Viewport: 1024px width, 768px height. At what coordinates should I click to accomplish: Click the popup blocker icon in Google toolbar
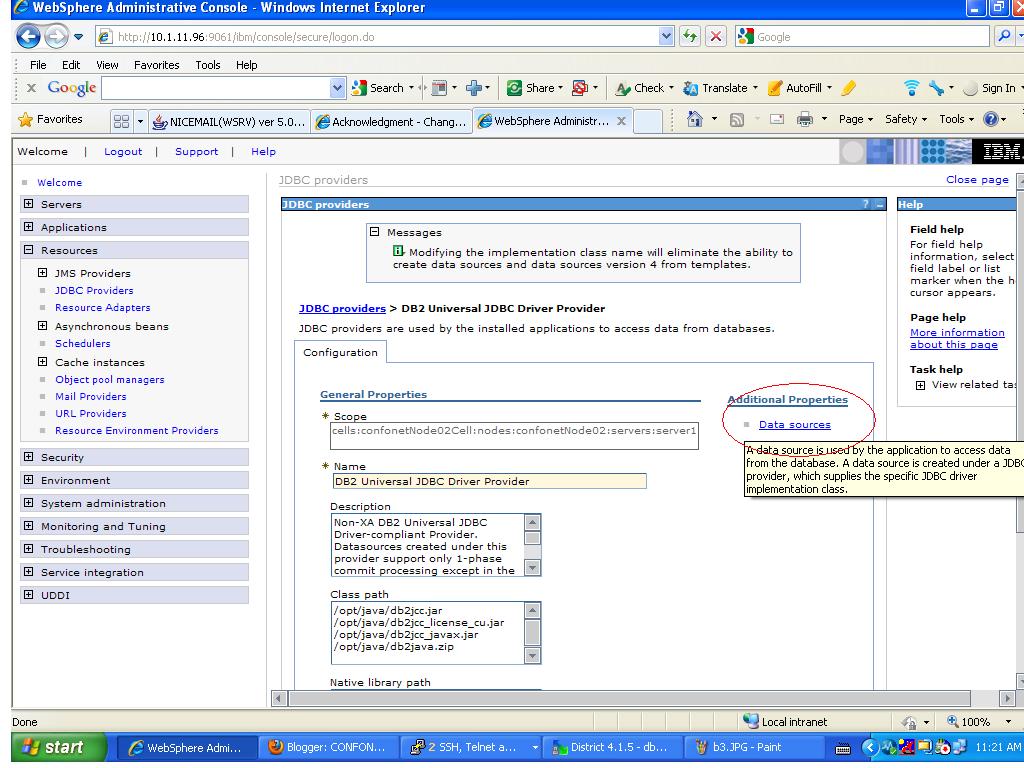tap(579, 88)
